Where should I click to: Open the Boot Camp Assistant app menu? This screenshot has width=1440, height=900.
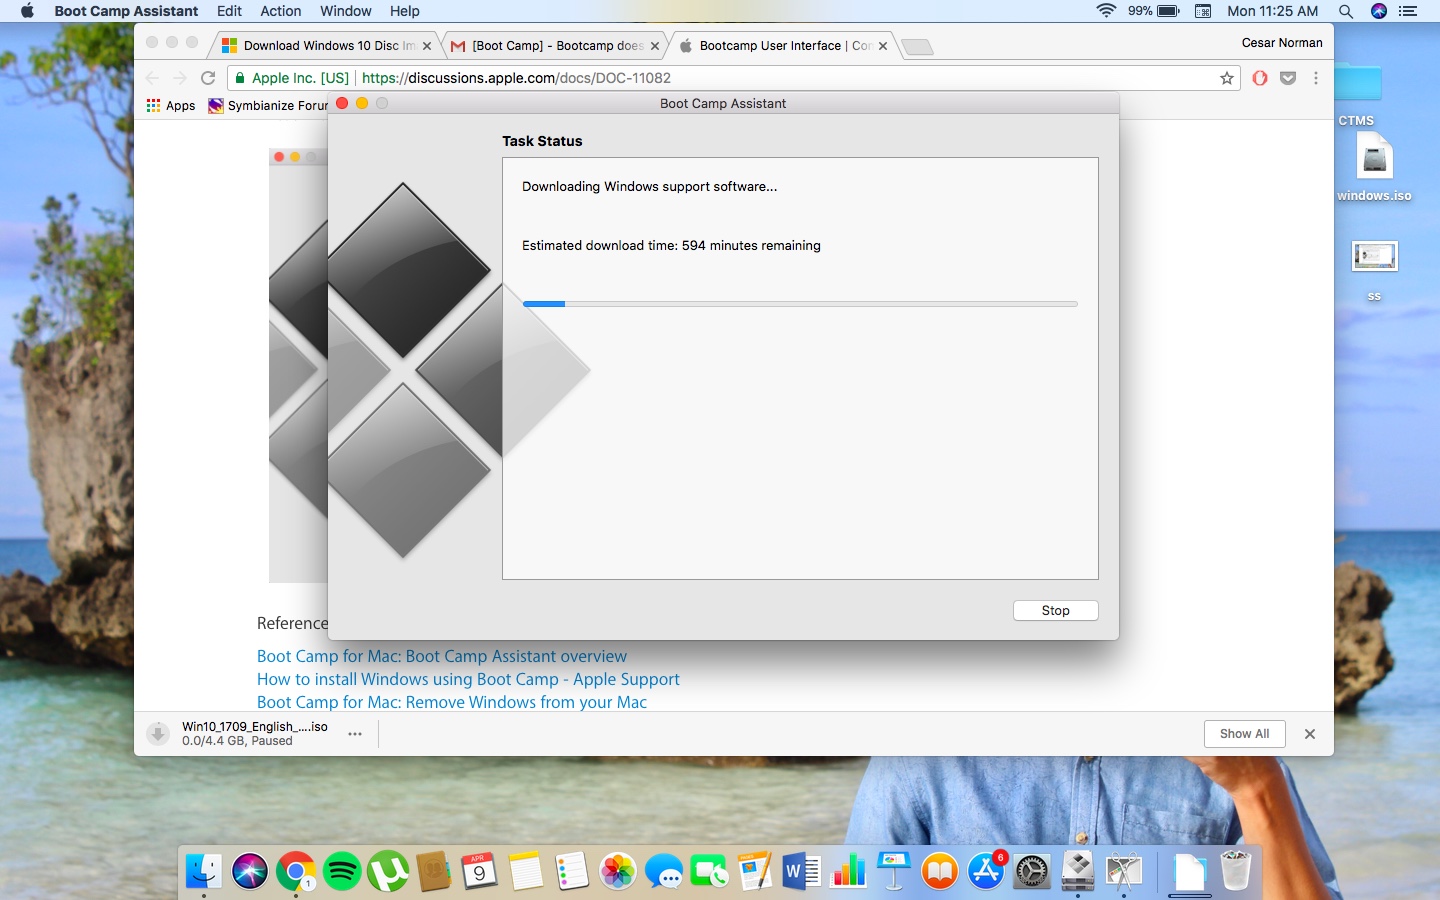pyautogui.click(x=126, y=11)
